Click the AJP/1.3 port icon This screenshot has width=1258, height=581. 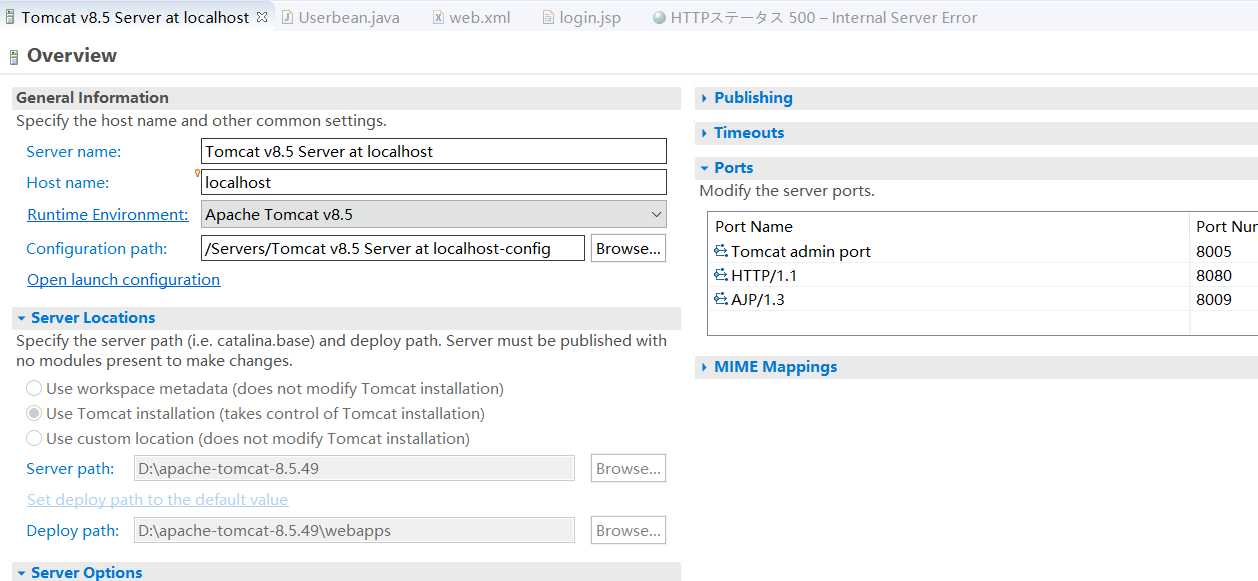[x=721, y=299]
